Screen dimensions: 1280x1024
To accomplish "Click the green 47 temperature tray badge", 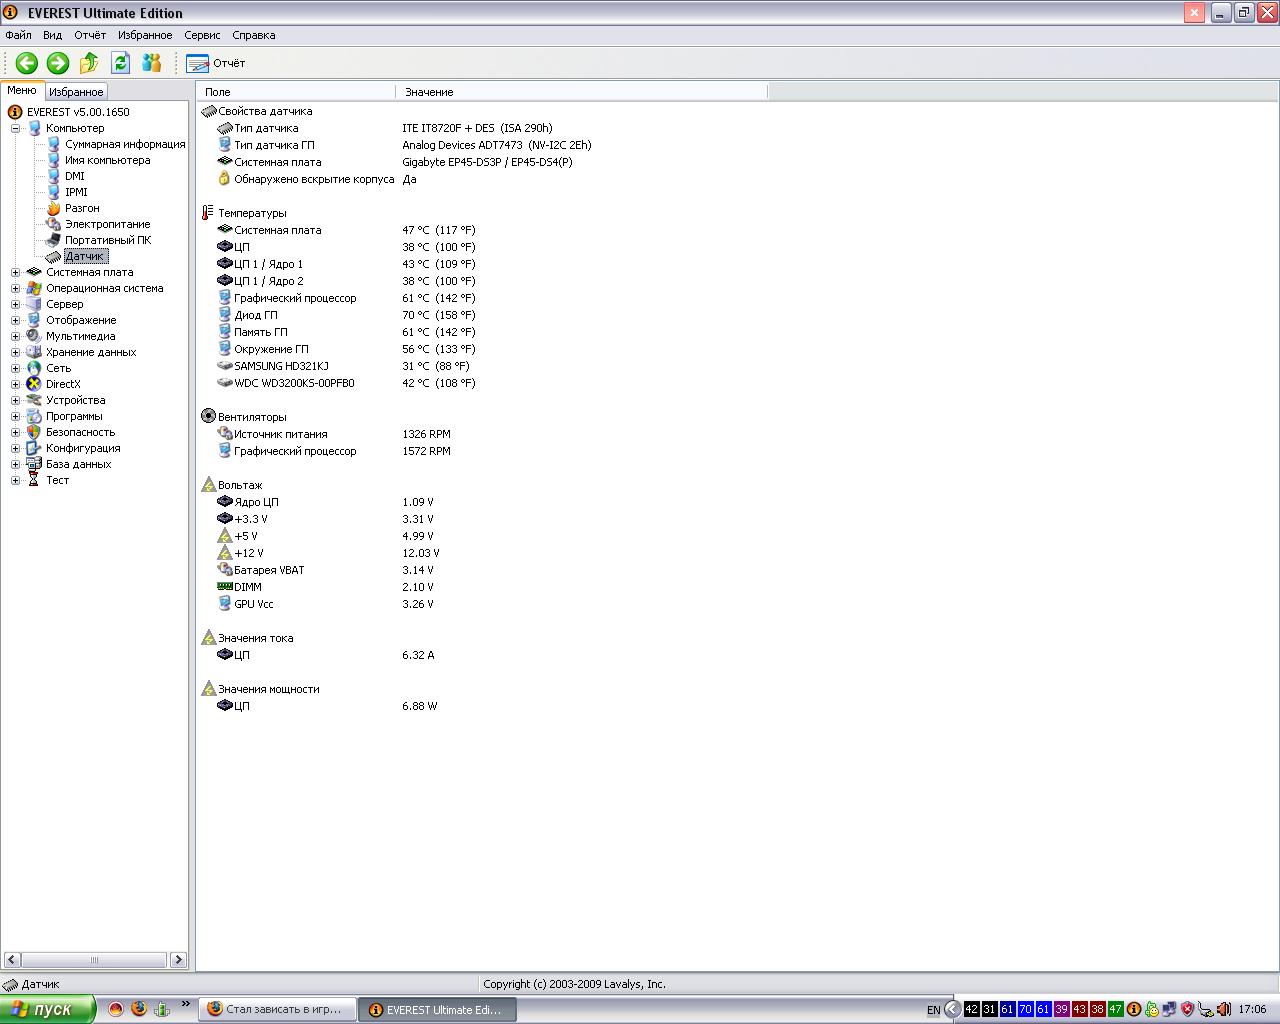I will click(1115, 1009).
